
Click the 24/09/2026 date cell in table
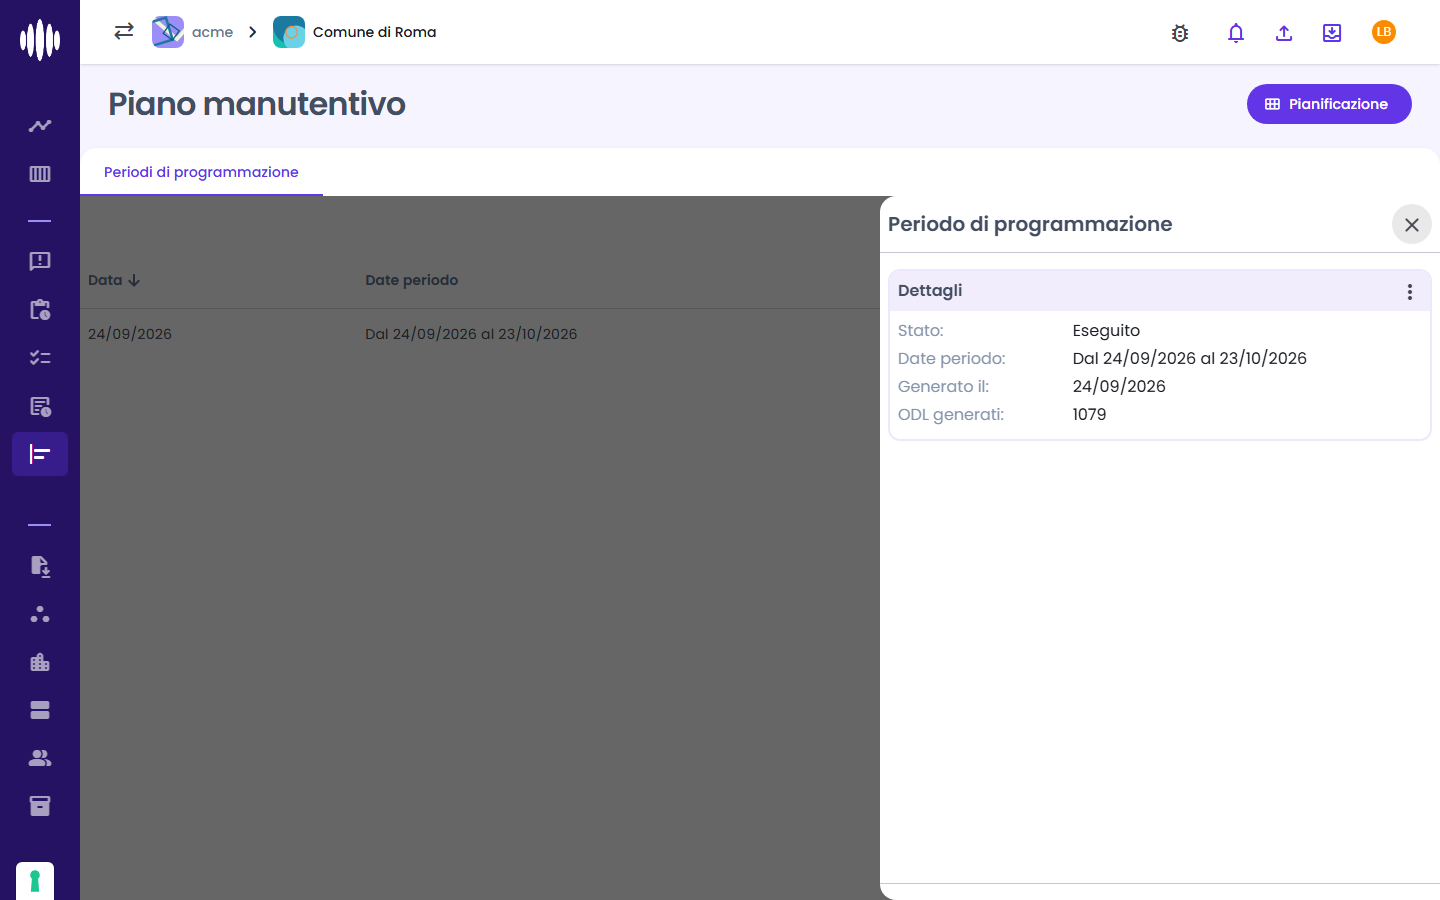coord(130,334)
